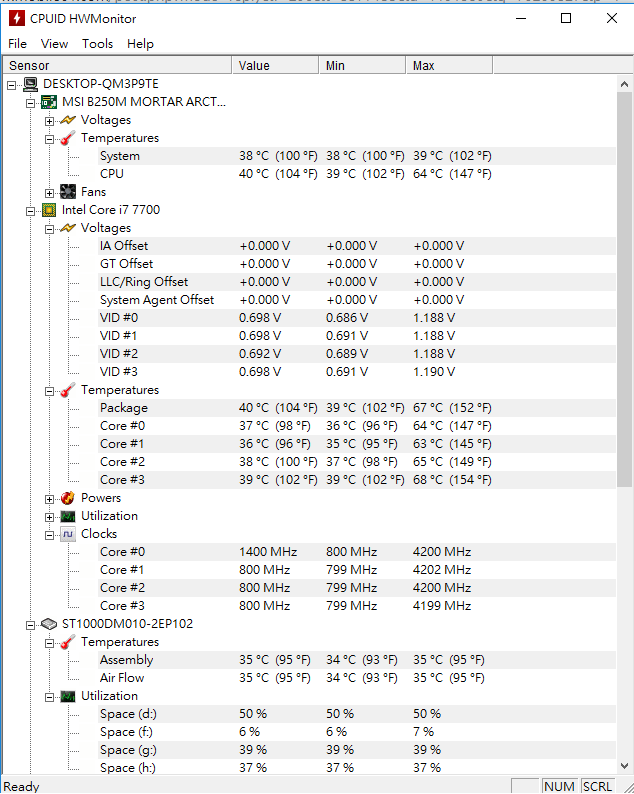Click the Clocks waveform icon
The height and width of the screenshot is (794, 634).
(x=68, y=534)
